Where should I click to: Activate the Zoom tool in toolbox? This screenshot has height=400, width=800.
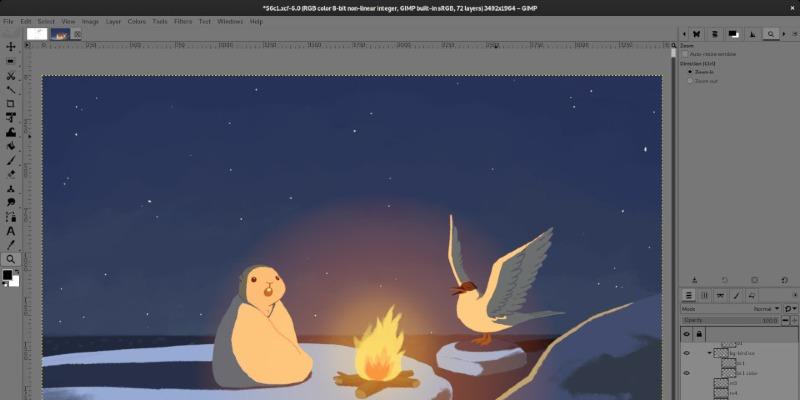pos(11,258)
